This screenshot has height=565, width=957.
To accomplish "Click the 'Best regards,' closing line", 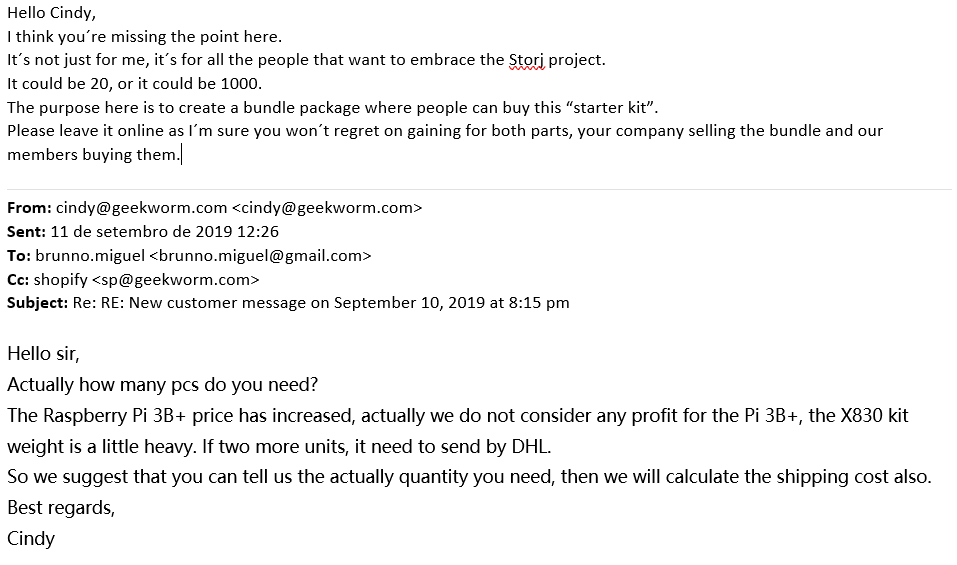I will pyautogui.click(x=61, y=508).
